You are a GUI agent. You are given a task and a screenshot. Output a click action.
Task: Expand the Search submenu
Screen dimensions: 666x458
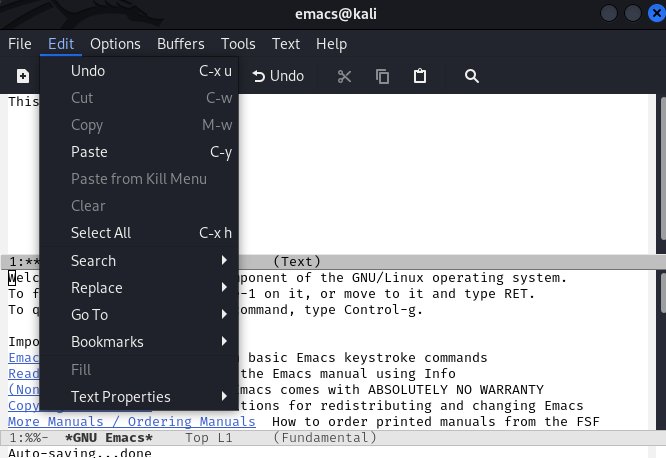click(x=139, y=261)
